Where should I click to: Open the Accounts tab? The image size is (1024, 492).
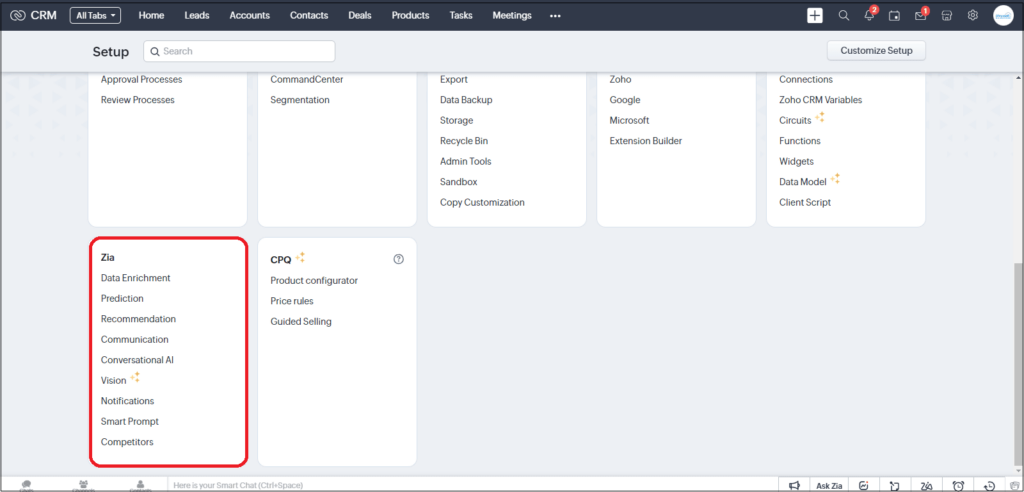coord(249,15)
